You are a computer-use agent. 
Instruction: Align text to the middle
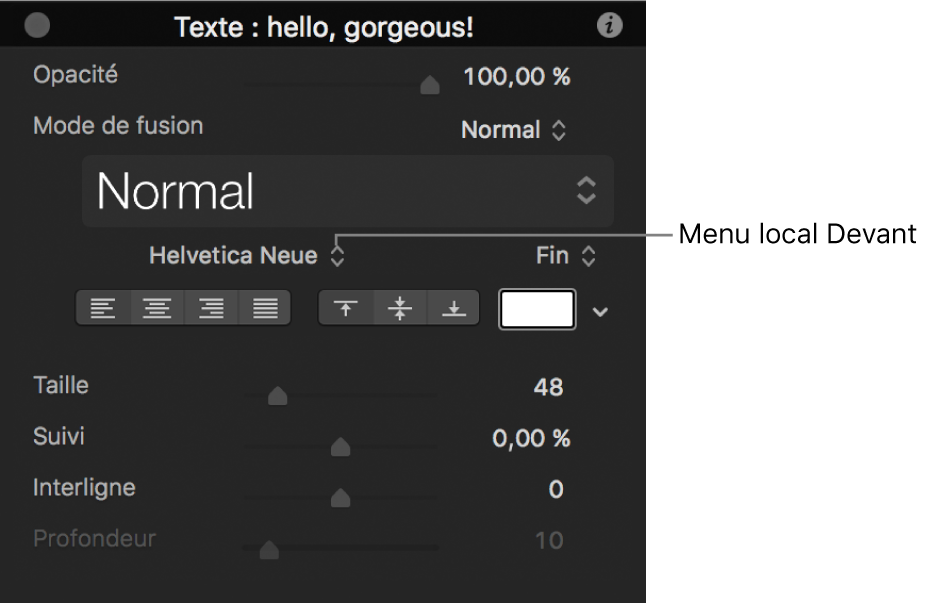400,307
